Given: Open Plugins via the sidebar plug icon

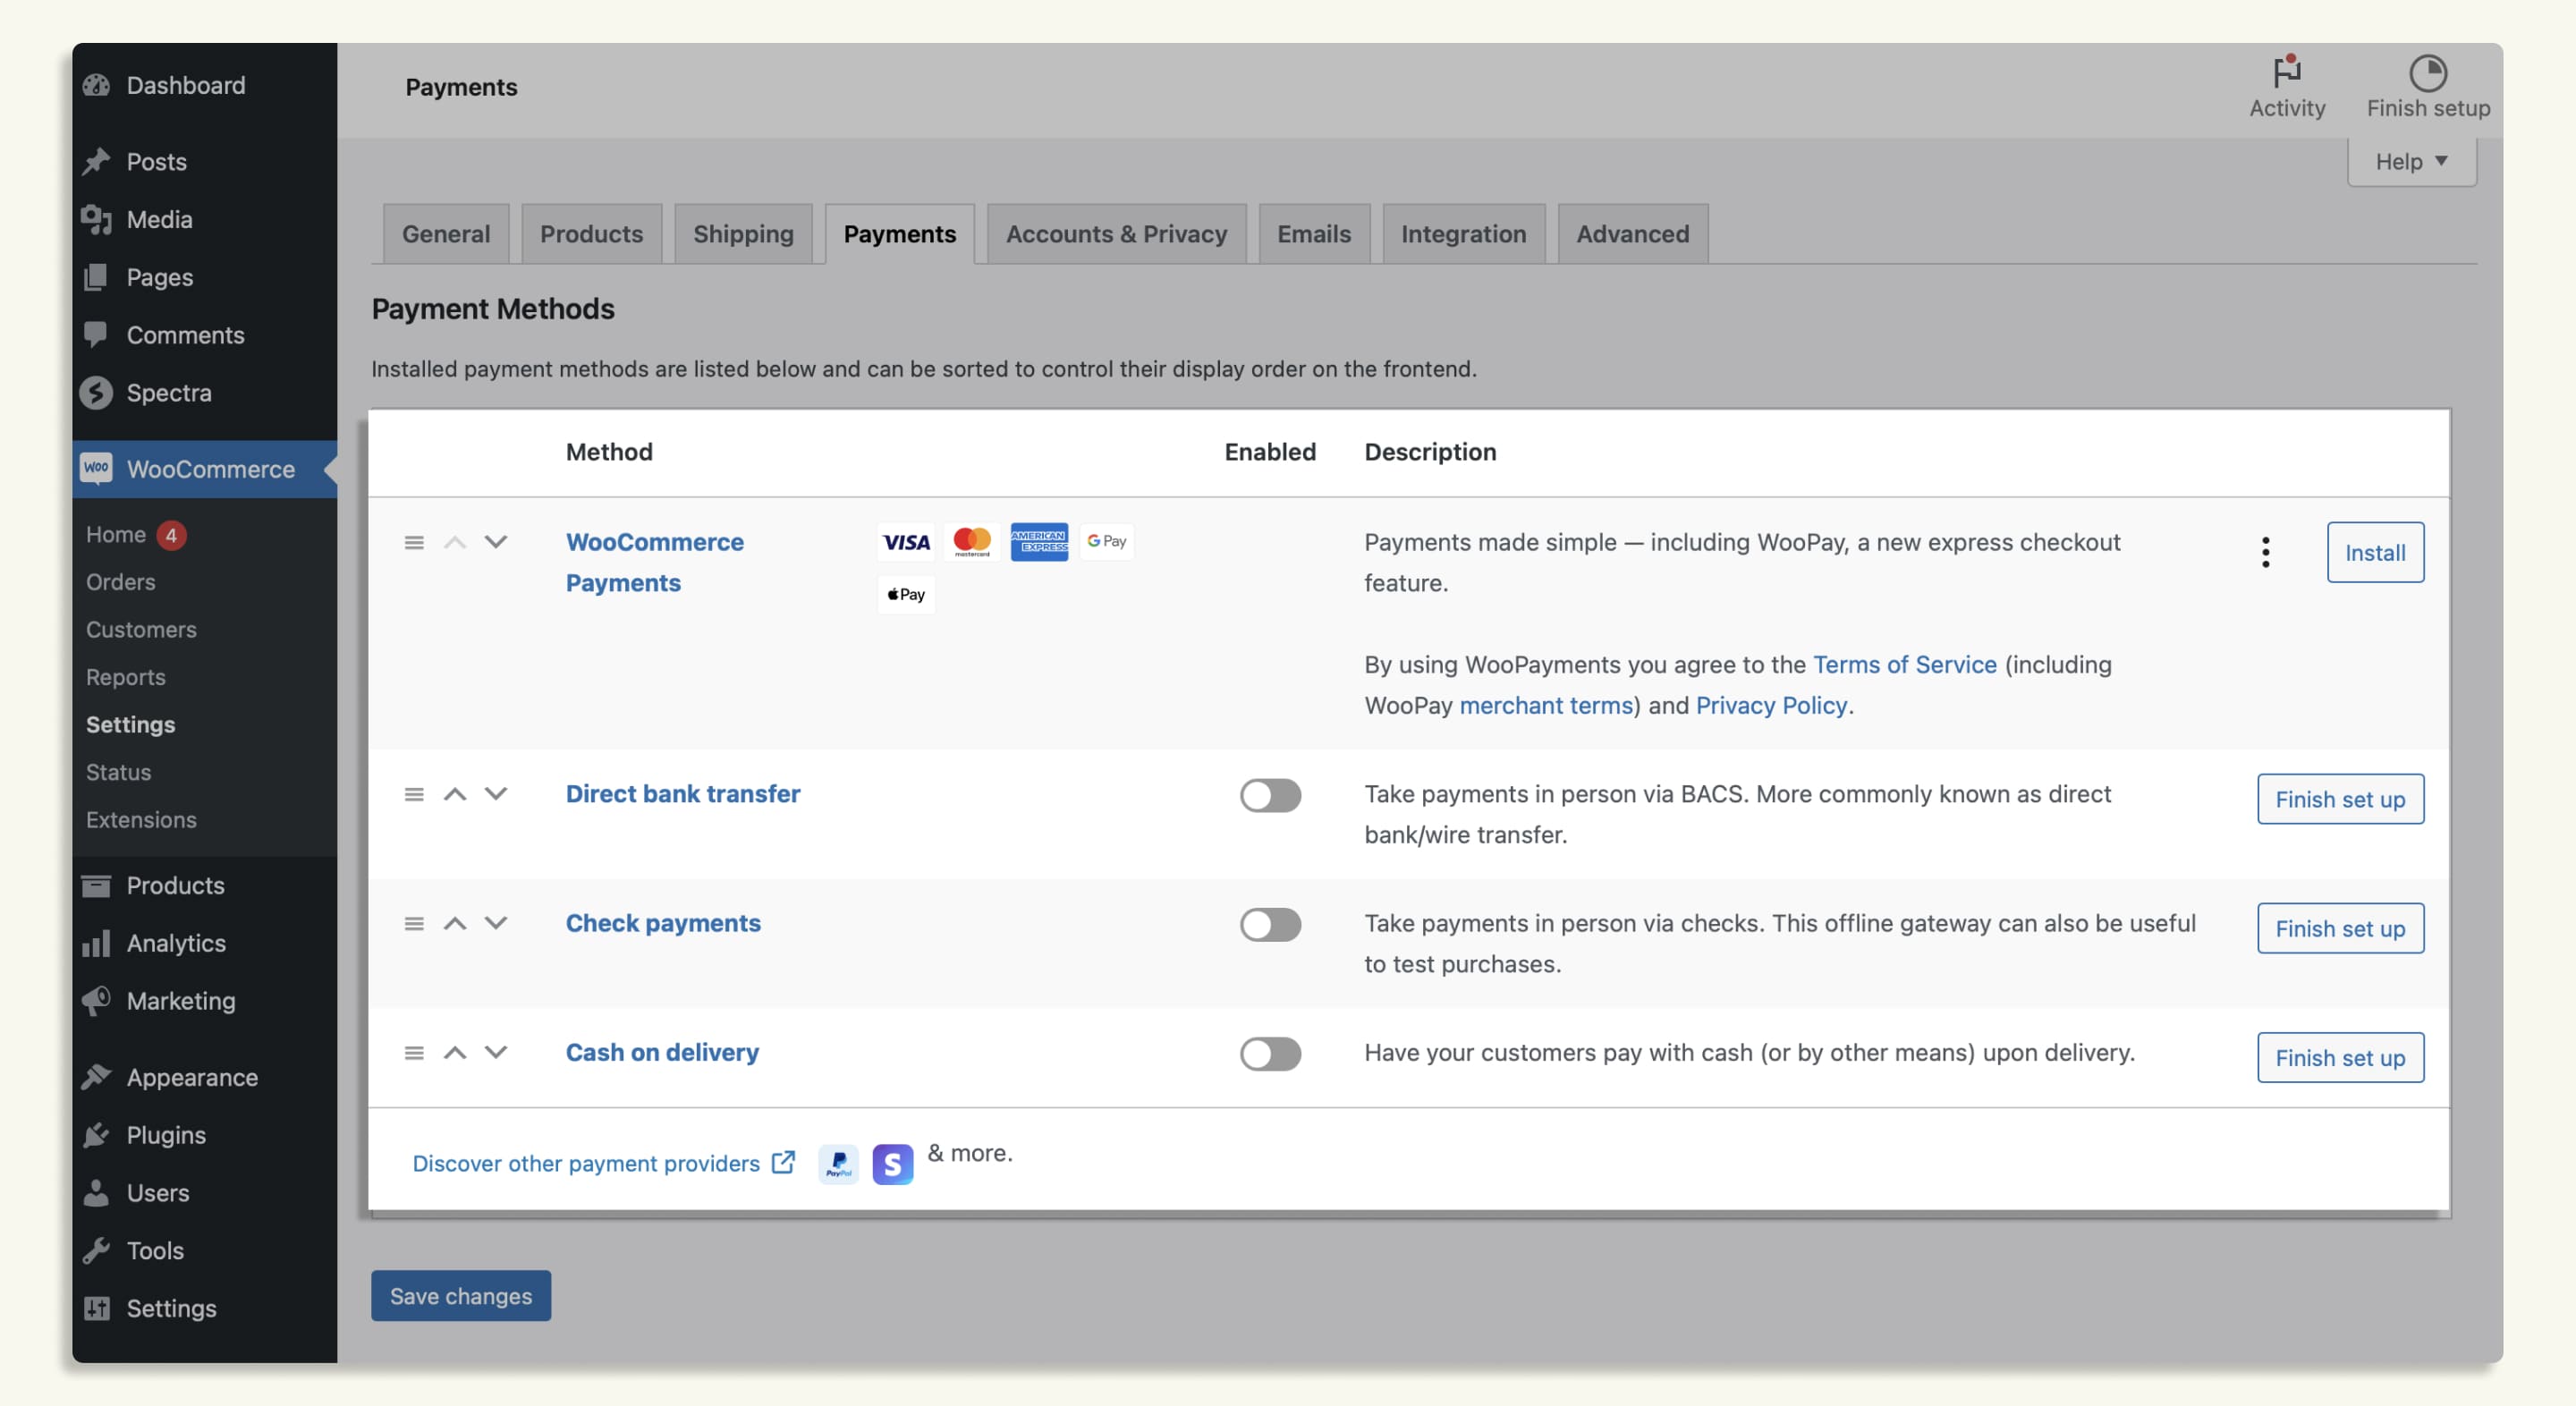Looking at the screenshot, I should point(97,1135).
